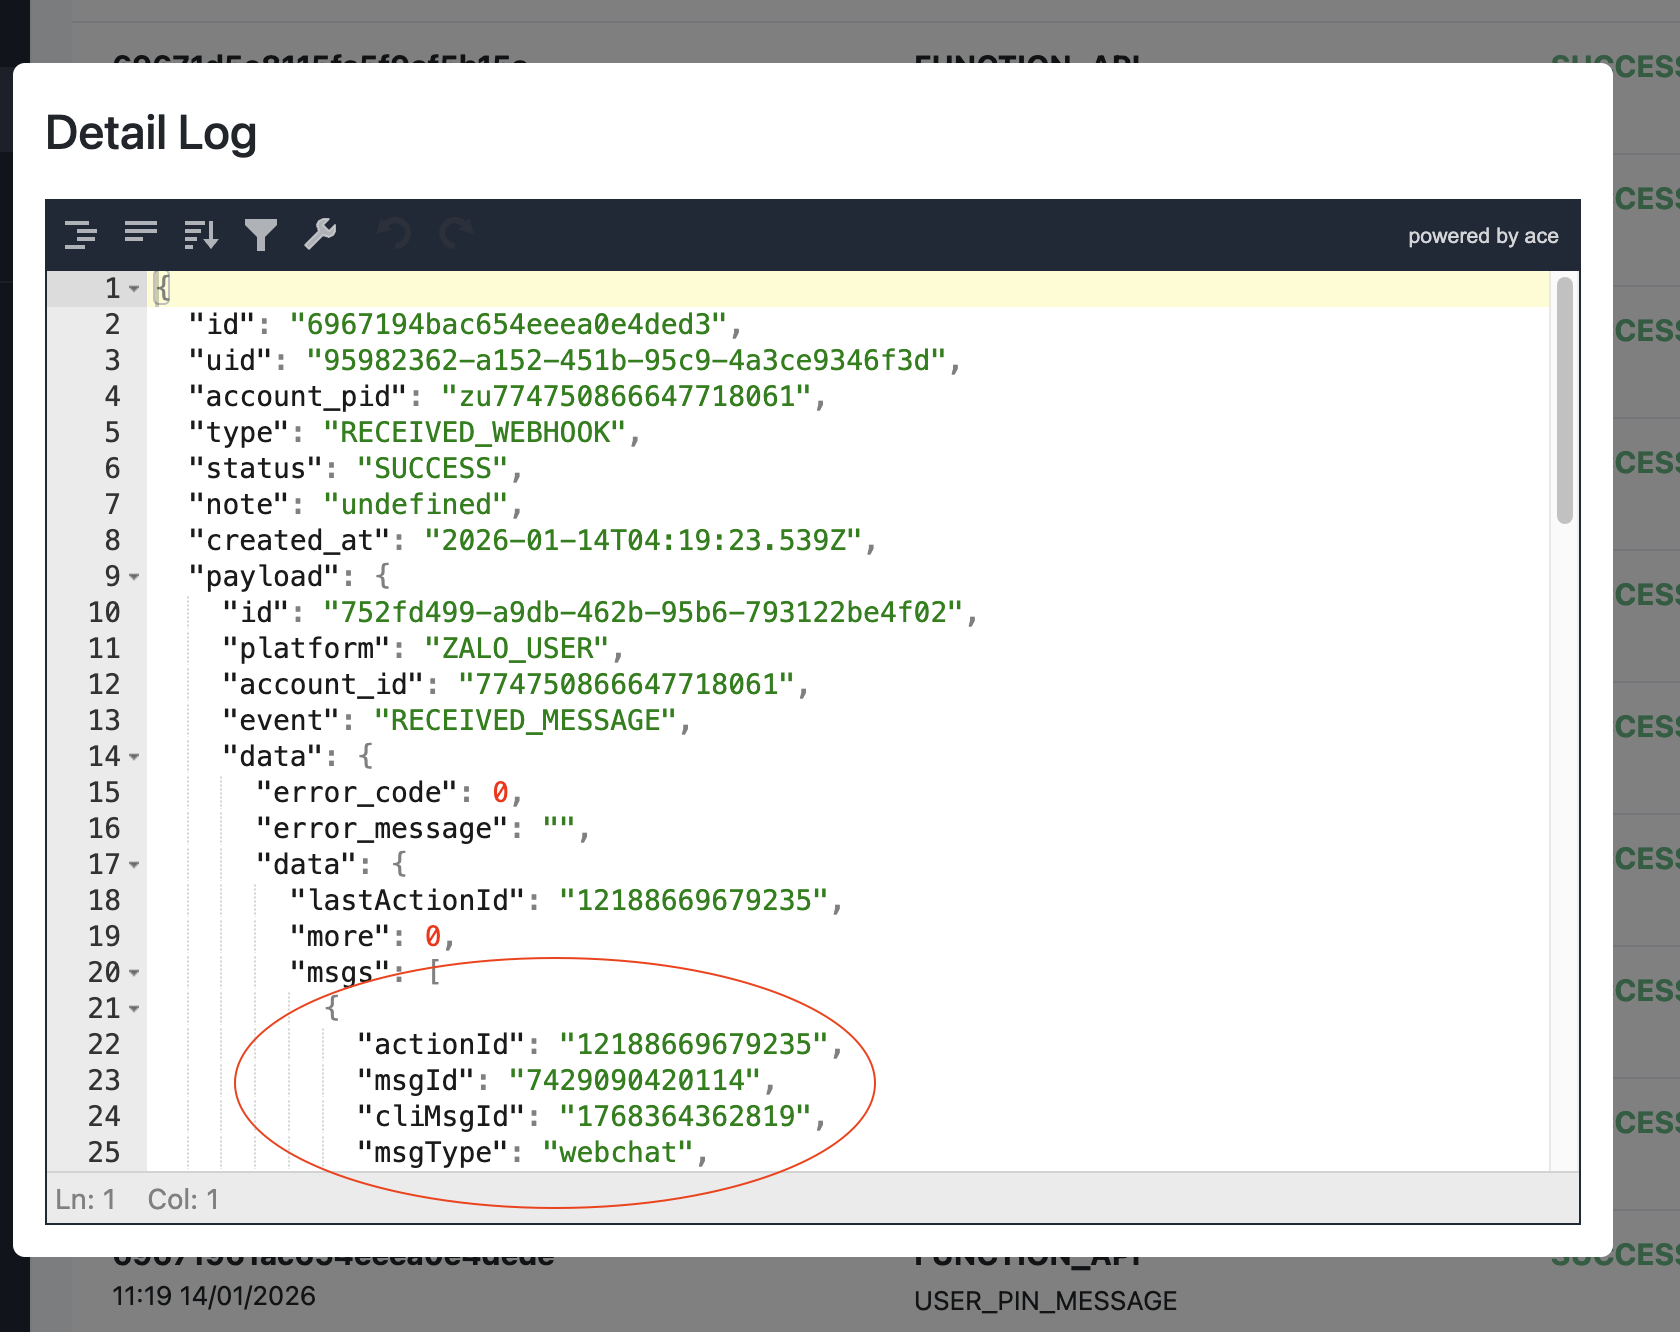Place cursor in the "RECEIVED_WEBHOOK" type value
The width and height of the screenshot is (1680, 1332).
coord(474,433)
